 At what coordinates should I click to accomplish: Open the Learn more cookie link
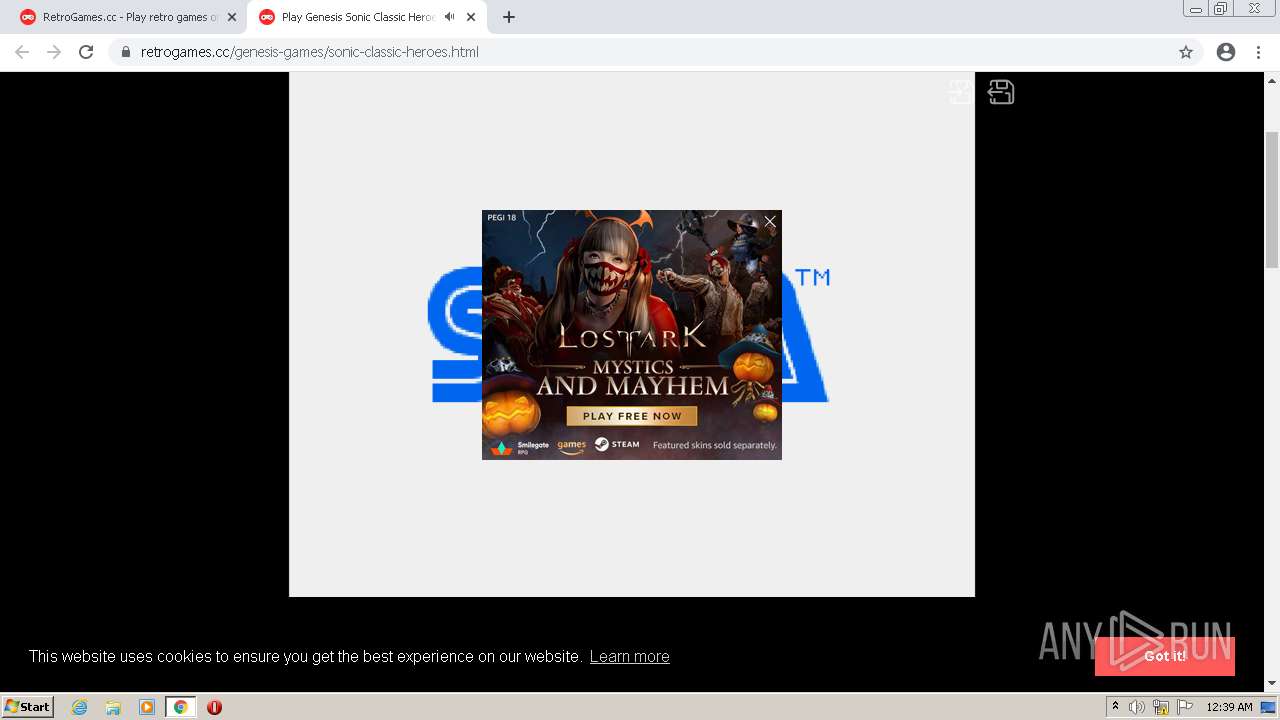[x=629, y=656]
